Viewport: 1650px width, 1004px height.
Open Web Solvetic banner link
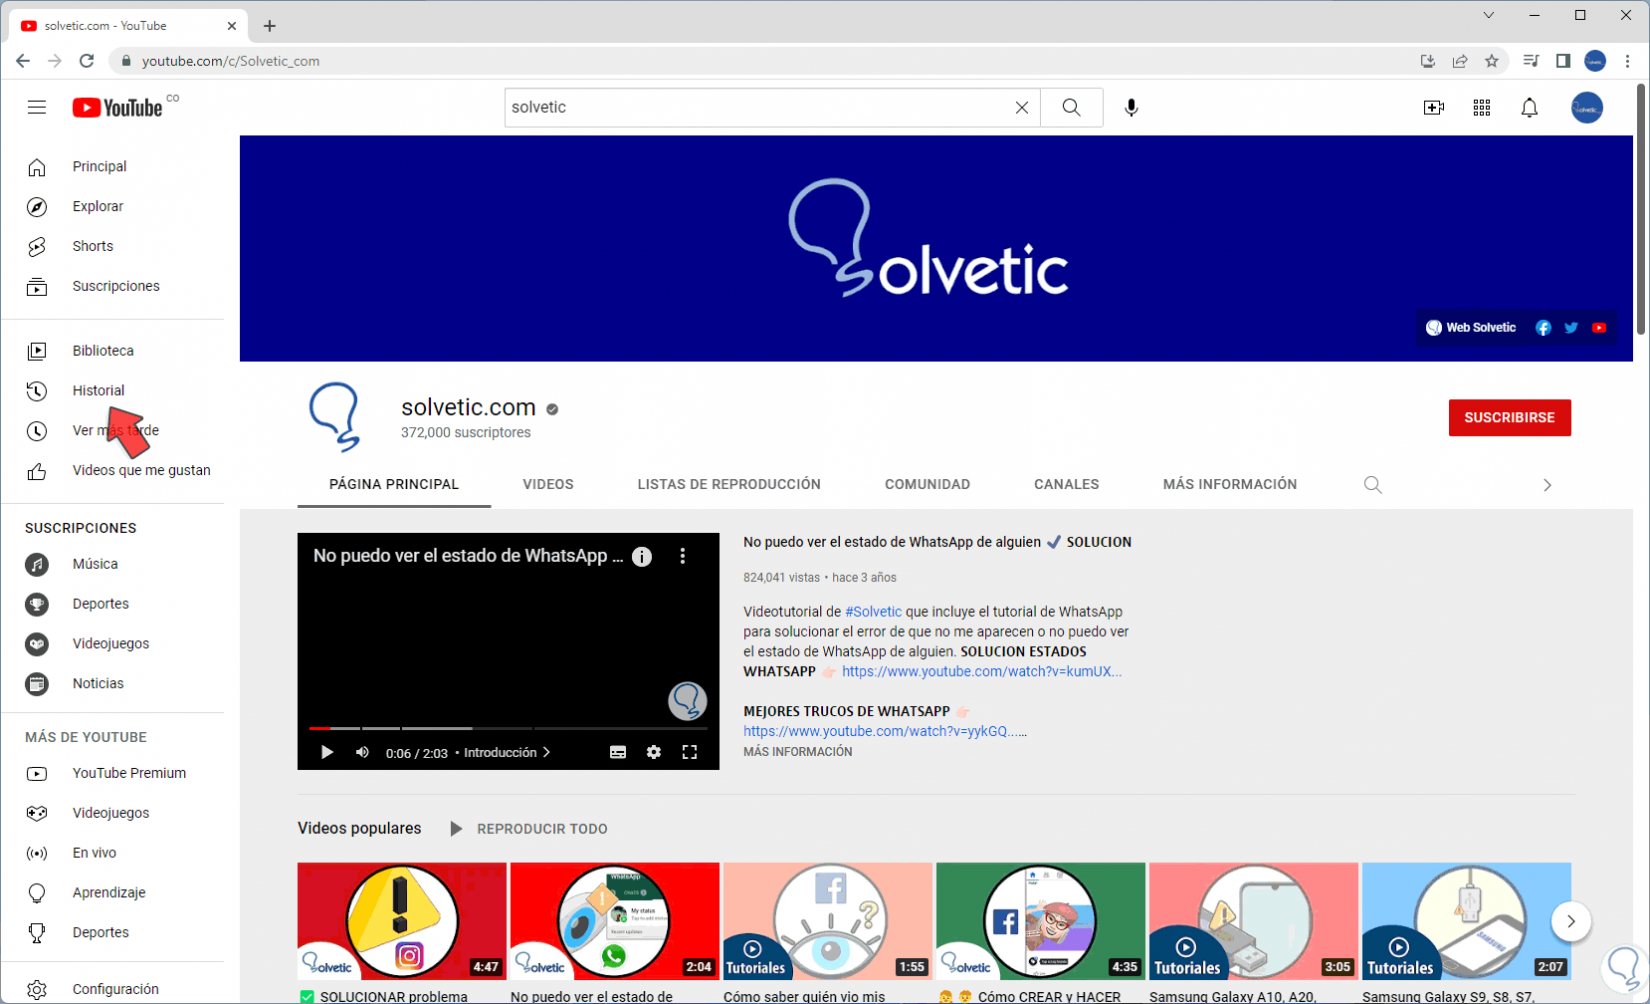coord(1471,328)
